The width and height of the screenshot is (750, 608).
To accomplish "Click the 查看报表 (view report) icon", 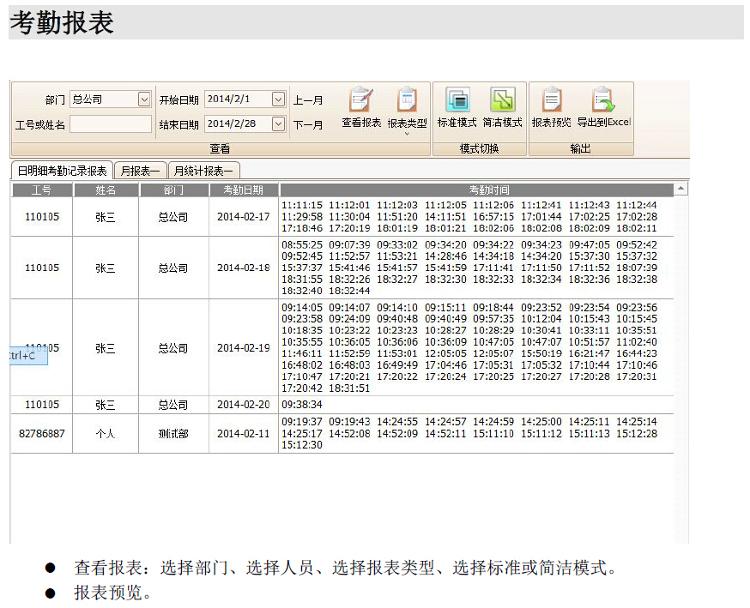I will click(x=360, y=101).
